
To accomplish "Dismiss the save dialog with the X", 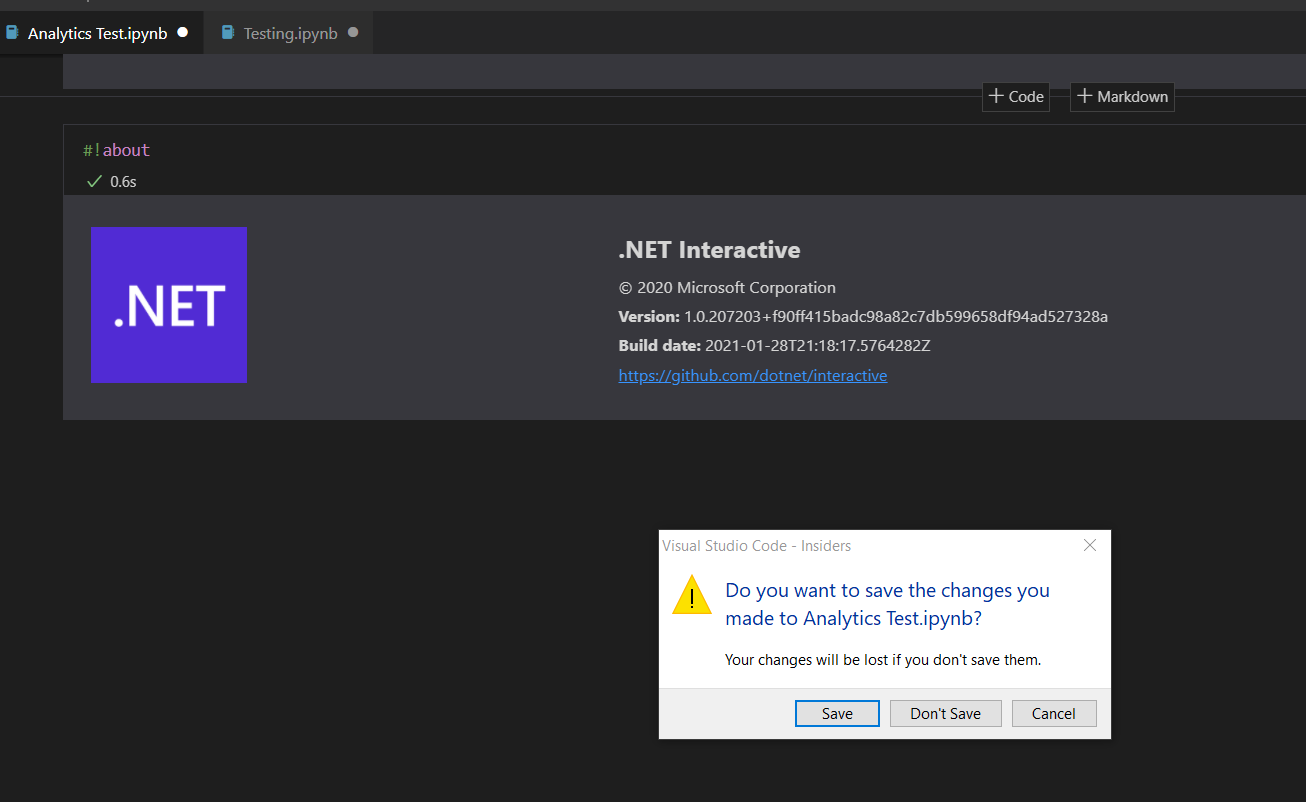I will pyautogui.click(x=1089, y=545).
